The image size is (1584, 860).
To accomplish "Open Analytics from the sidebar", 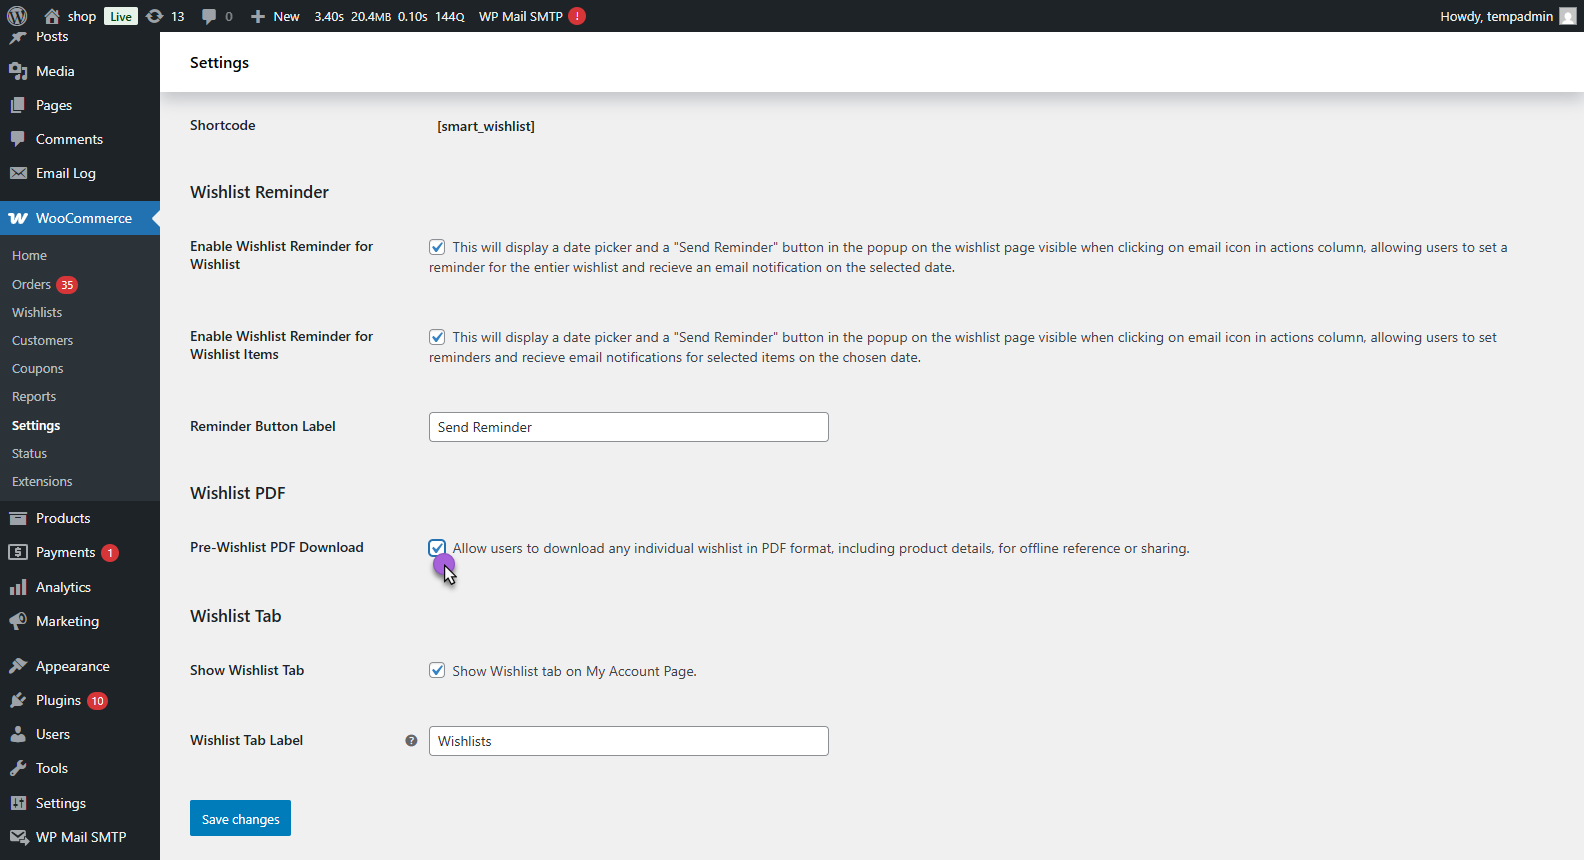I will pyautogui.click(x=63, y=587).
